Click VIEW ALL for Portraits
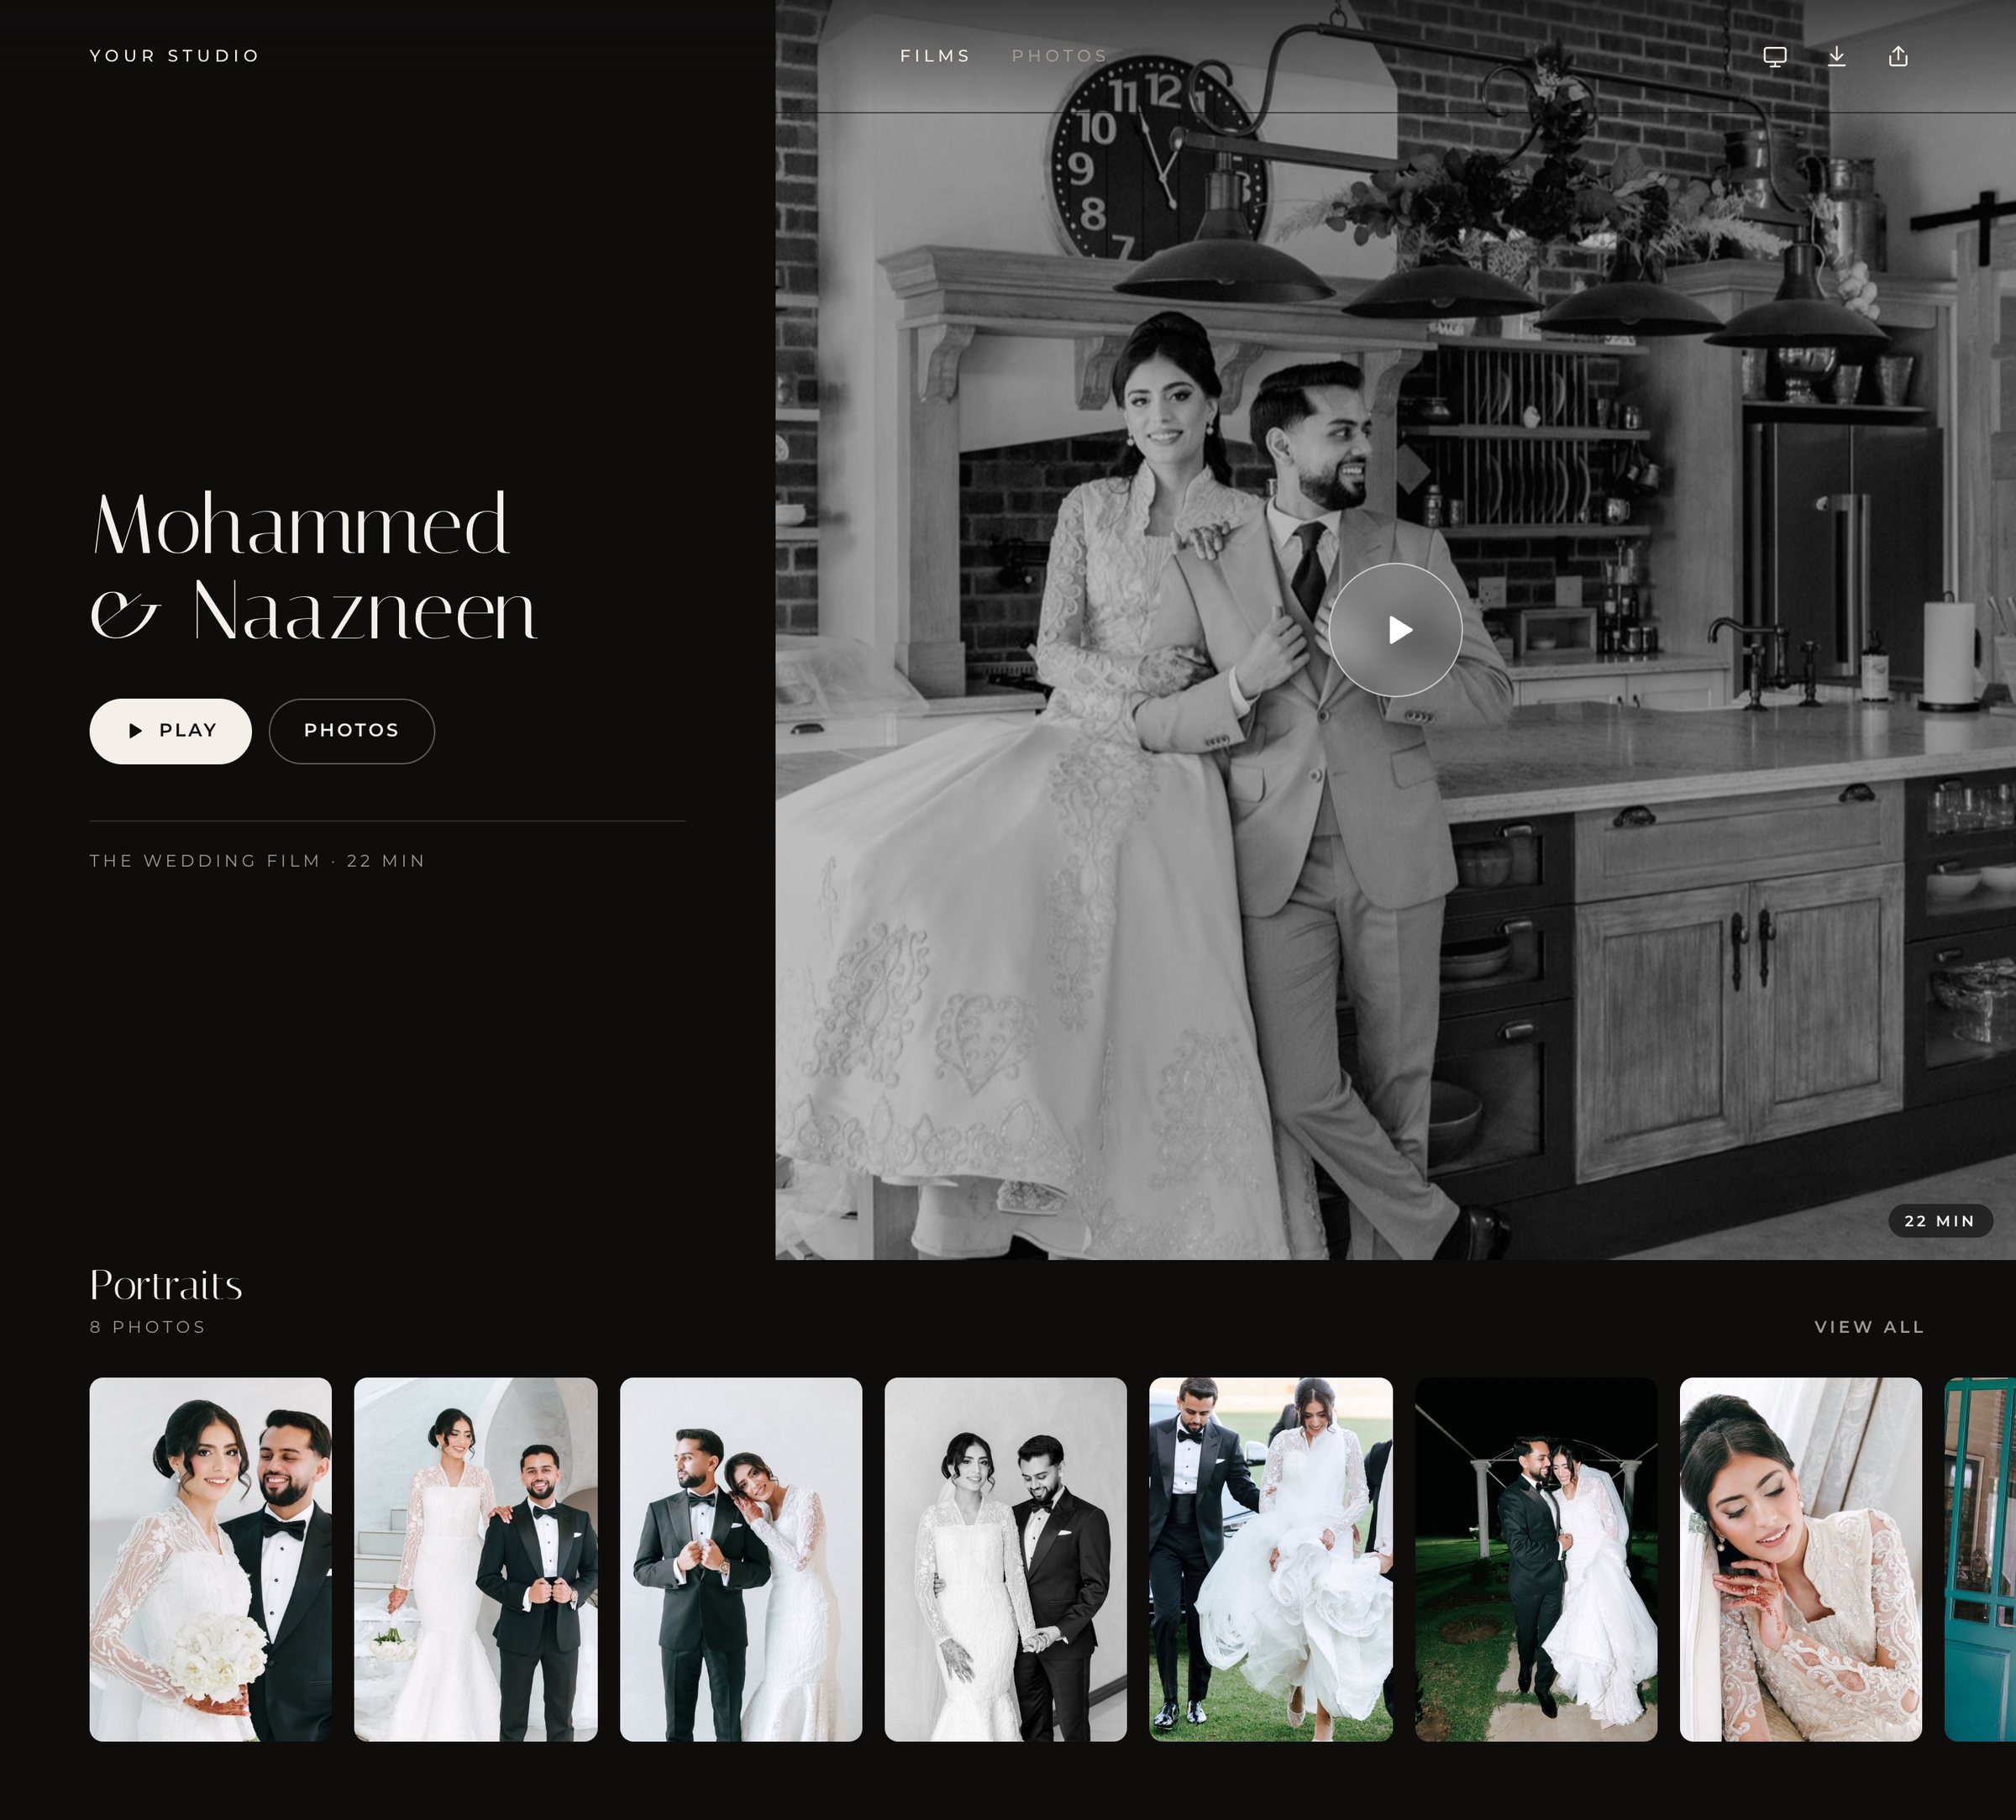2016x1820 pixels. tap(1869, 1327)
